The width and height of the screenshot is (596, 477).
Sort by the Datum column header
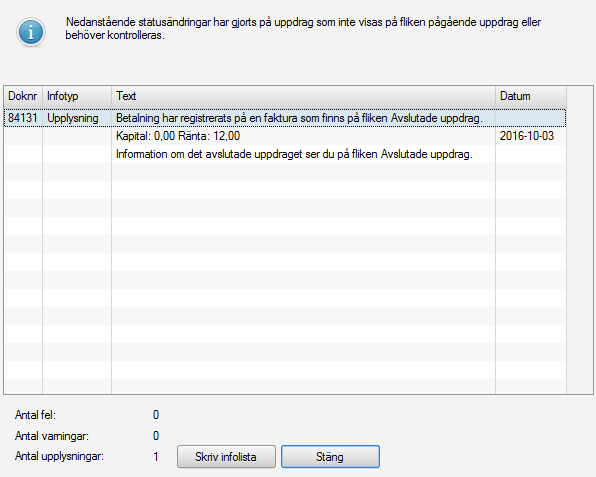tap(531, 96)
